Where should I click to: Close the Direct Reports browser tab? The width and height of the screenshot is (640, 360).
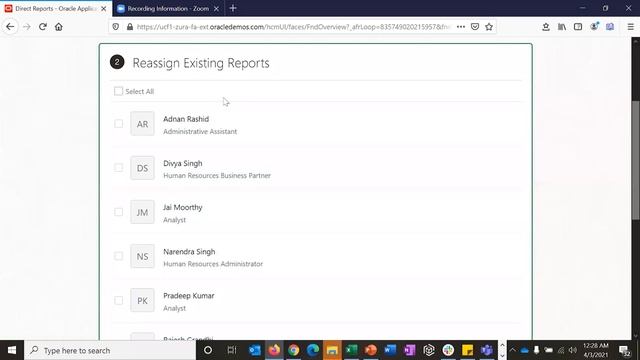click(104, 9)
